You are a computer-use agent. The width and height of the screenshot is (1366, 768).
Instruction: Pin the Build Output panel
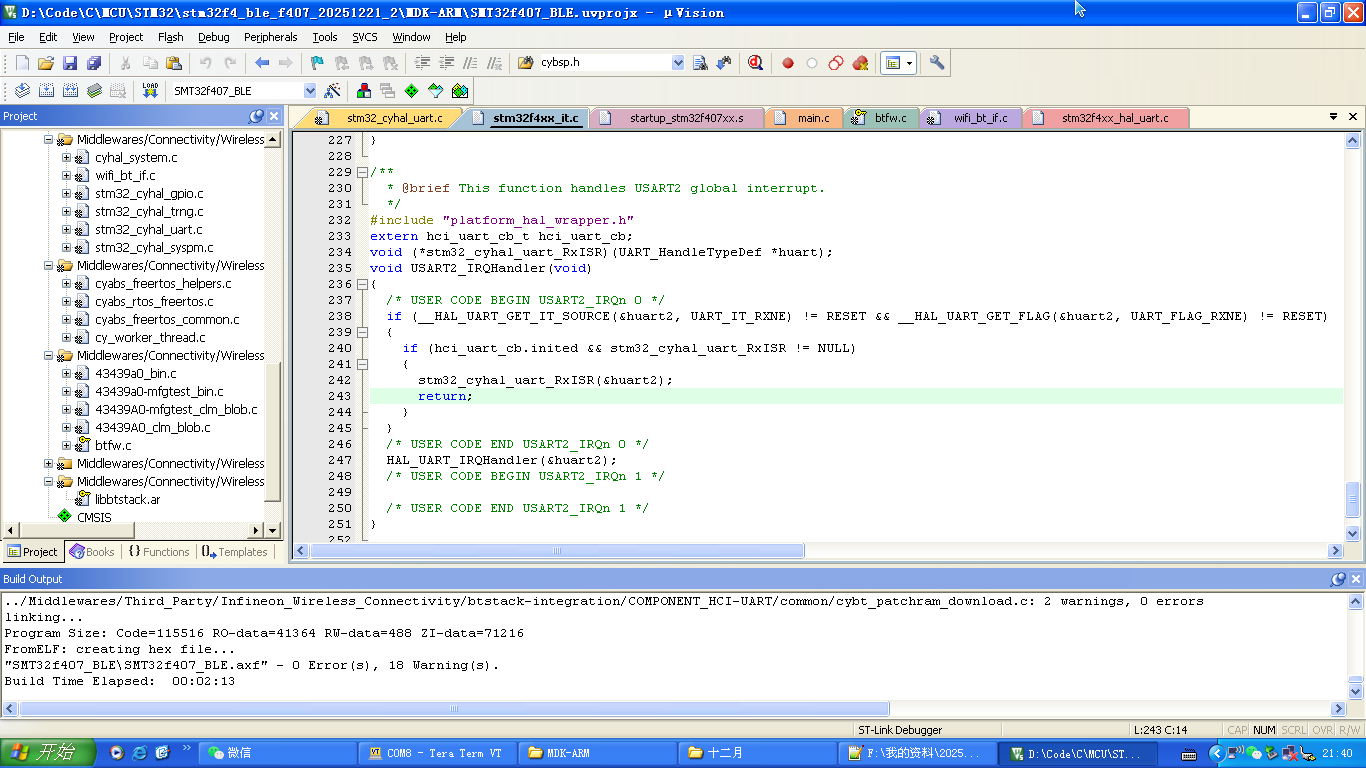[1338, 579]
